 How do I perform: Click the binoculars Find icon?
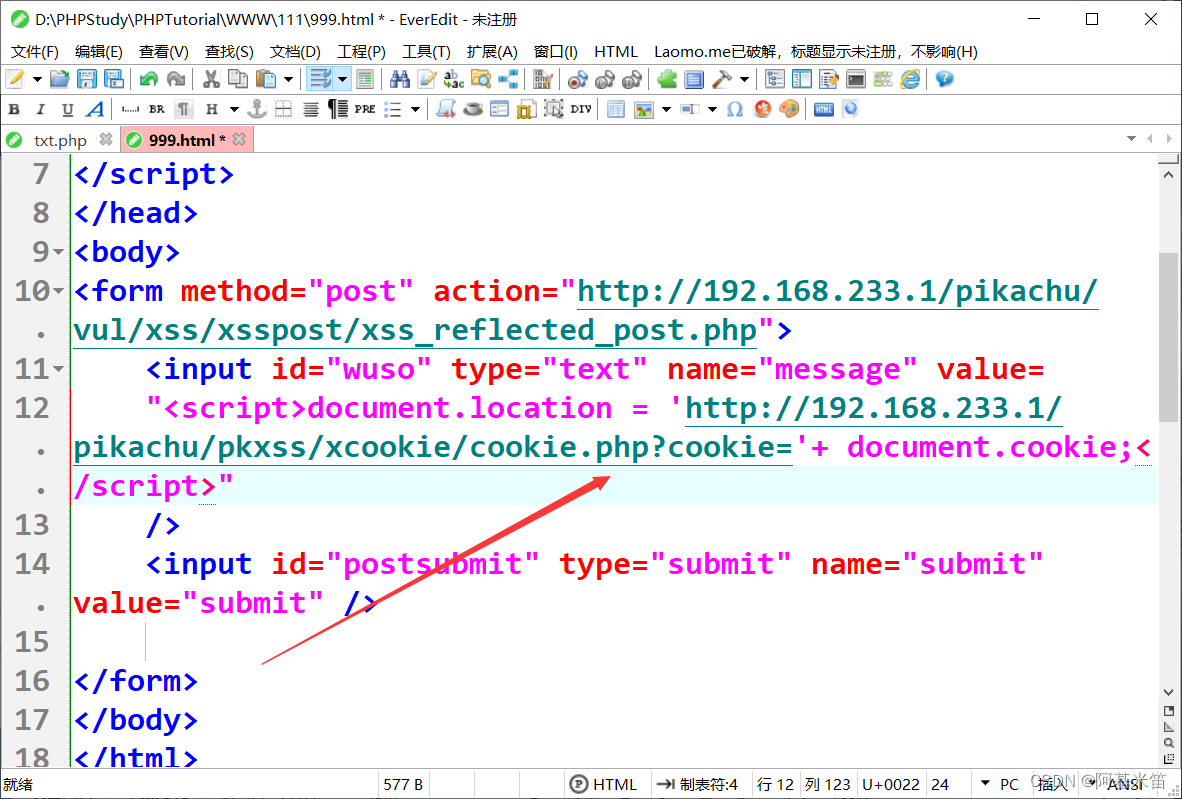coord(400,79)
